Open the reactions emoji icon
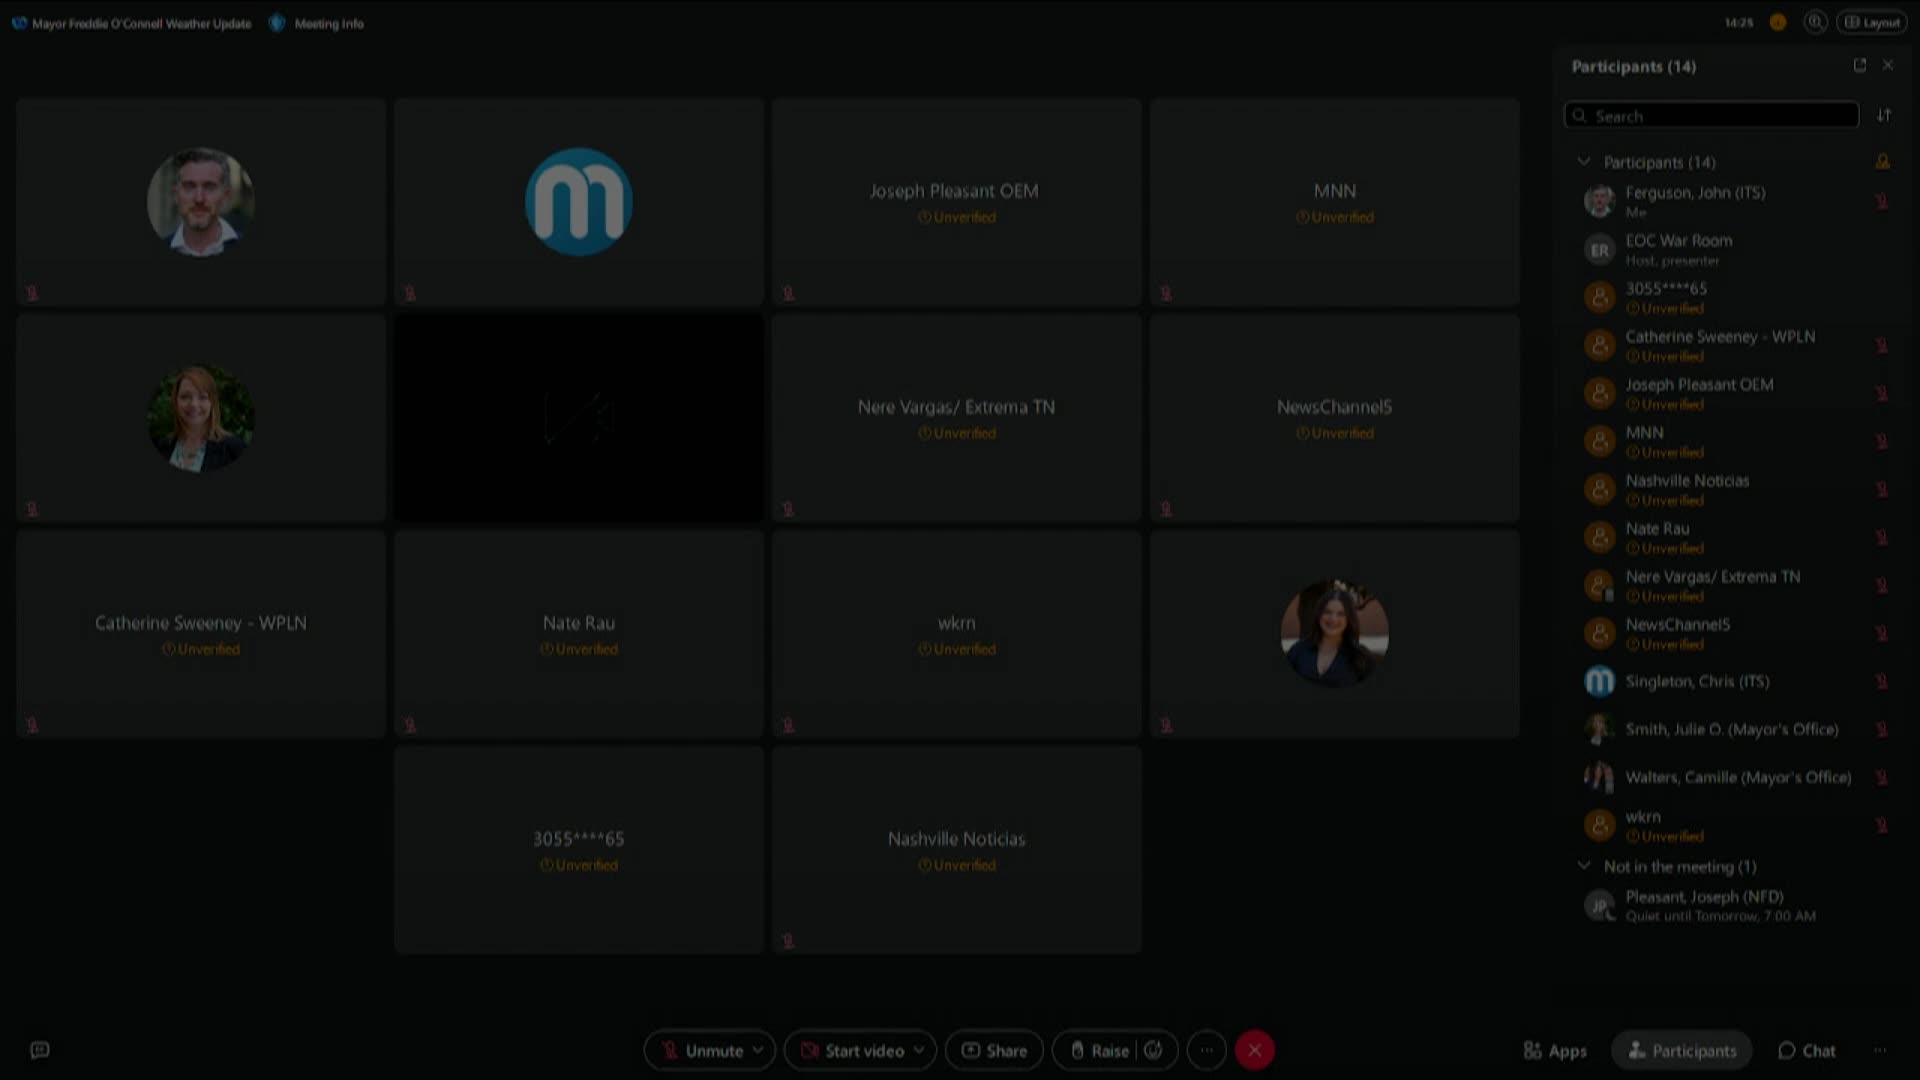The width and height of the screenshot is (1920, 1080). pos(1154,1050)
